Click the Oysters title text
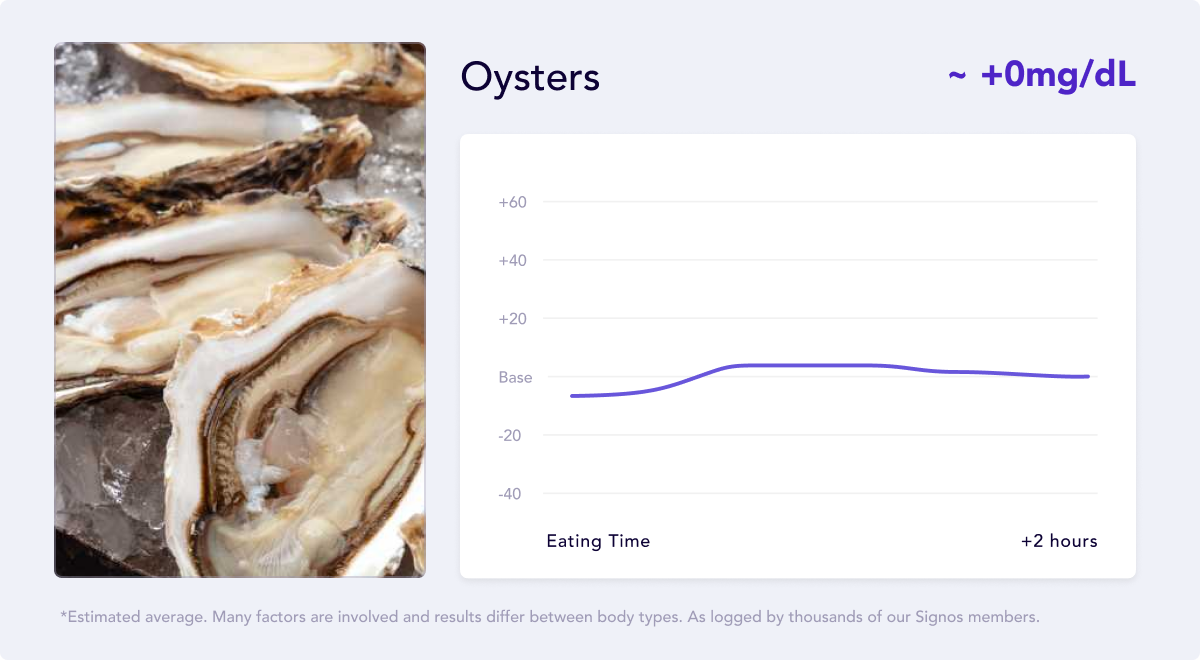The height and width of the screenshot is (660, 1200). coord(530,78)
